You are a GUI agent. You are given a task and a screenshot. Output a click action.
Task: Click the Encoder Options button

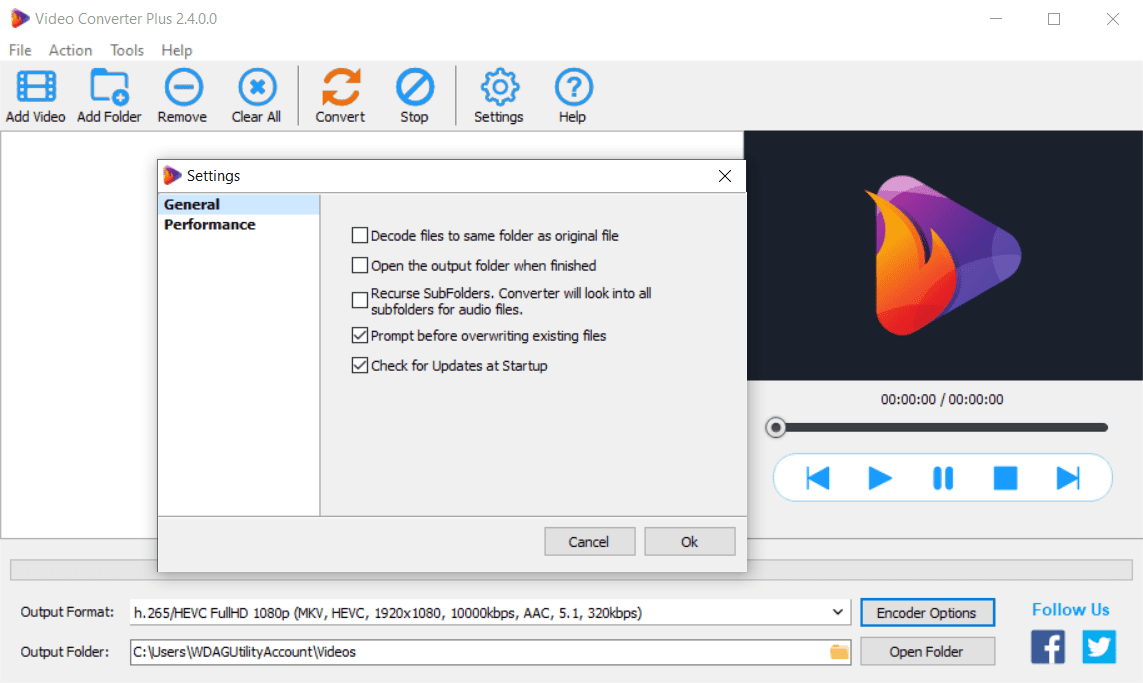coord(927,612)
